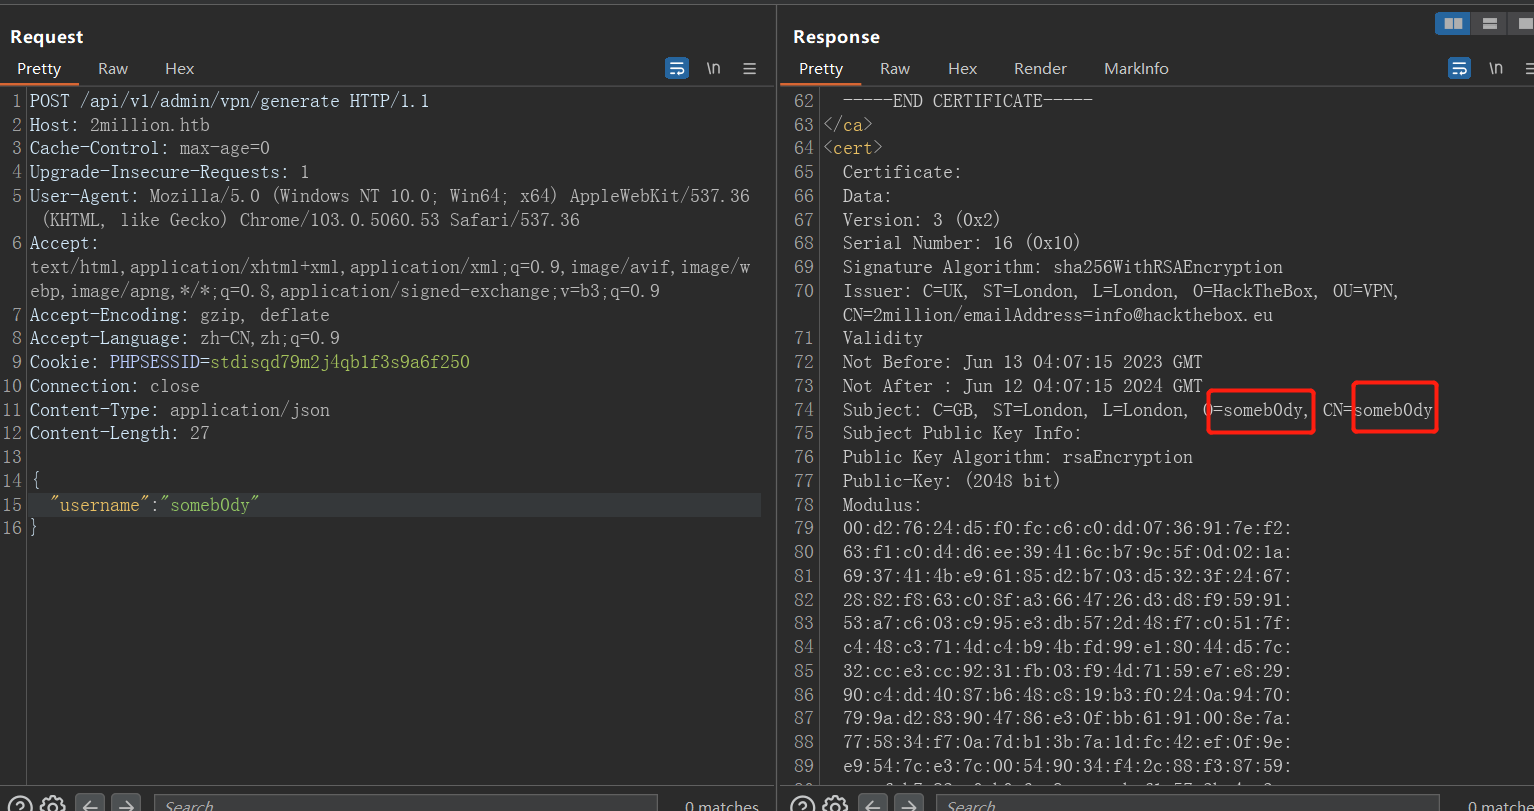Image resolution: width=1534 pixels, height=811 pixels.
Task: Click the Not Before: Jun 13 line
Action: (1022, 362)
